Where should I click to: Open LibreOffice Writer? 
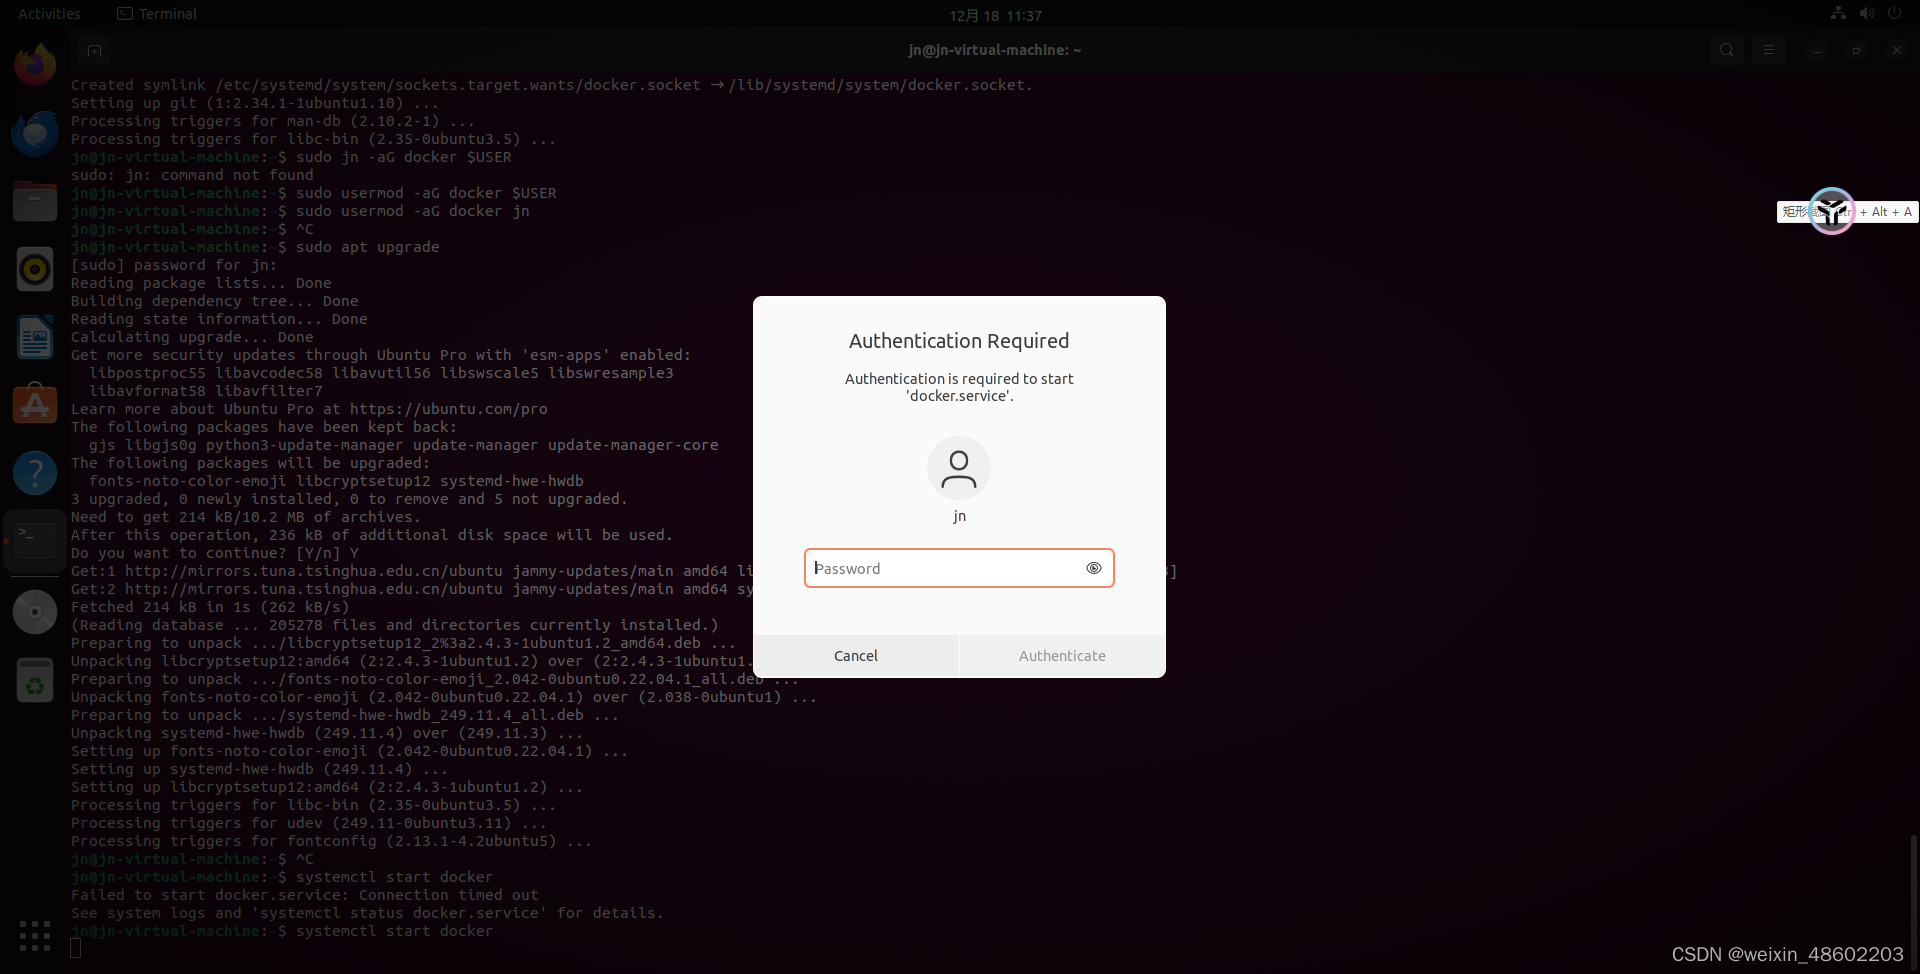(34, 337)
